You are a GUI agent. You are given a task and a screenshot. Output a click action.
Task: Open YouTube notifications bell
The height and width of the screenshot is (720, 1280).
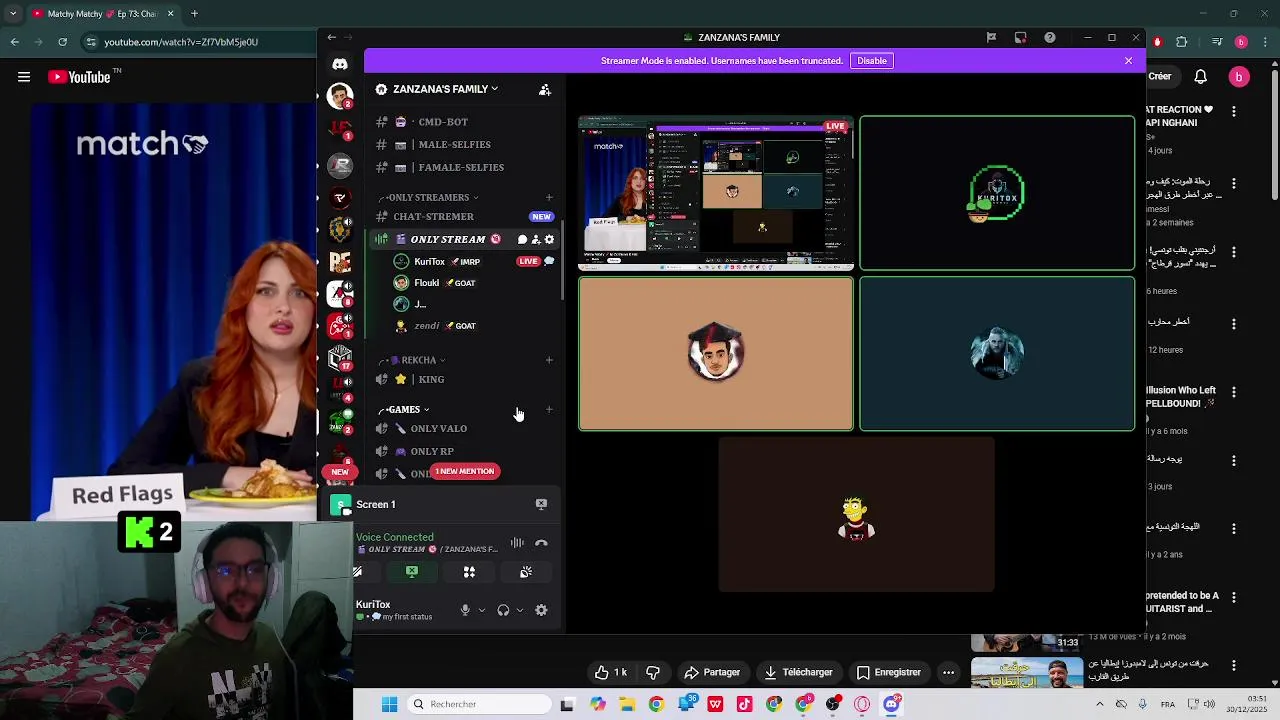1201,77
